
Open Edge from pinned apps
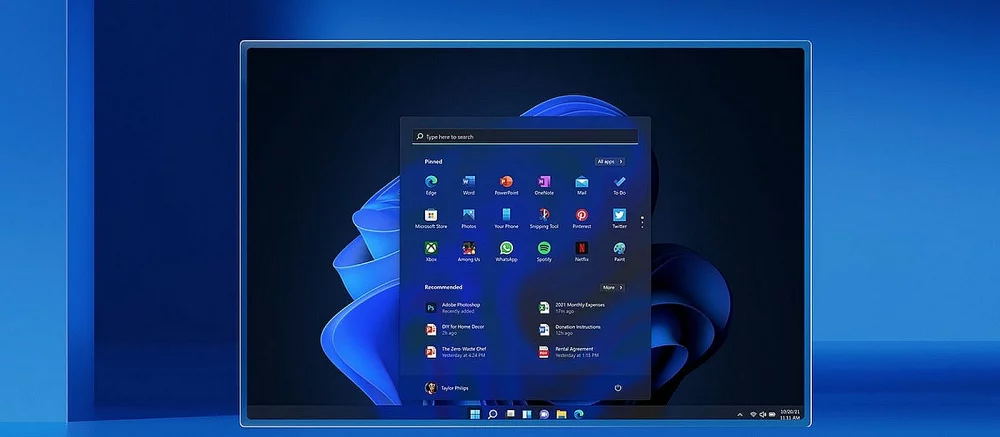(x=431, y=184)
